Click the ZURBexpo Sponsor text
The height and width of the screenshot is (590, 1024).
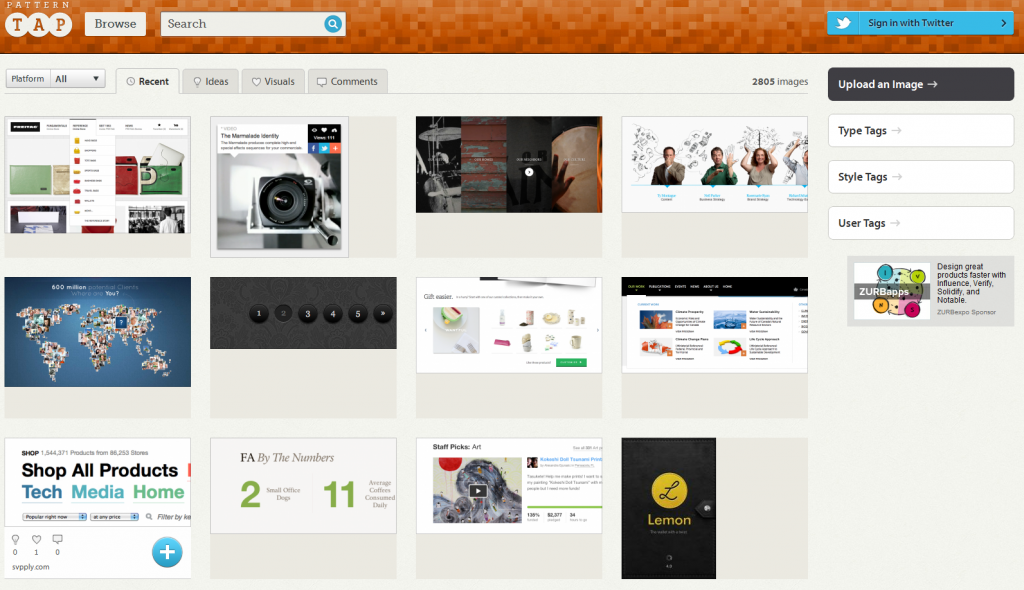pos(967,312)
